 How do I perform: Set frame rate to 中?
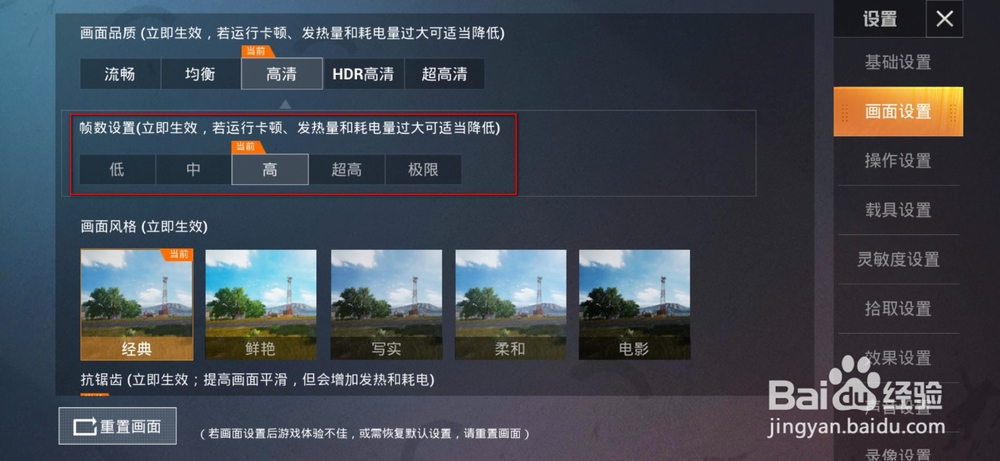click(193, 170)
